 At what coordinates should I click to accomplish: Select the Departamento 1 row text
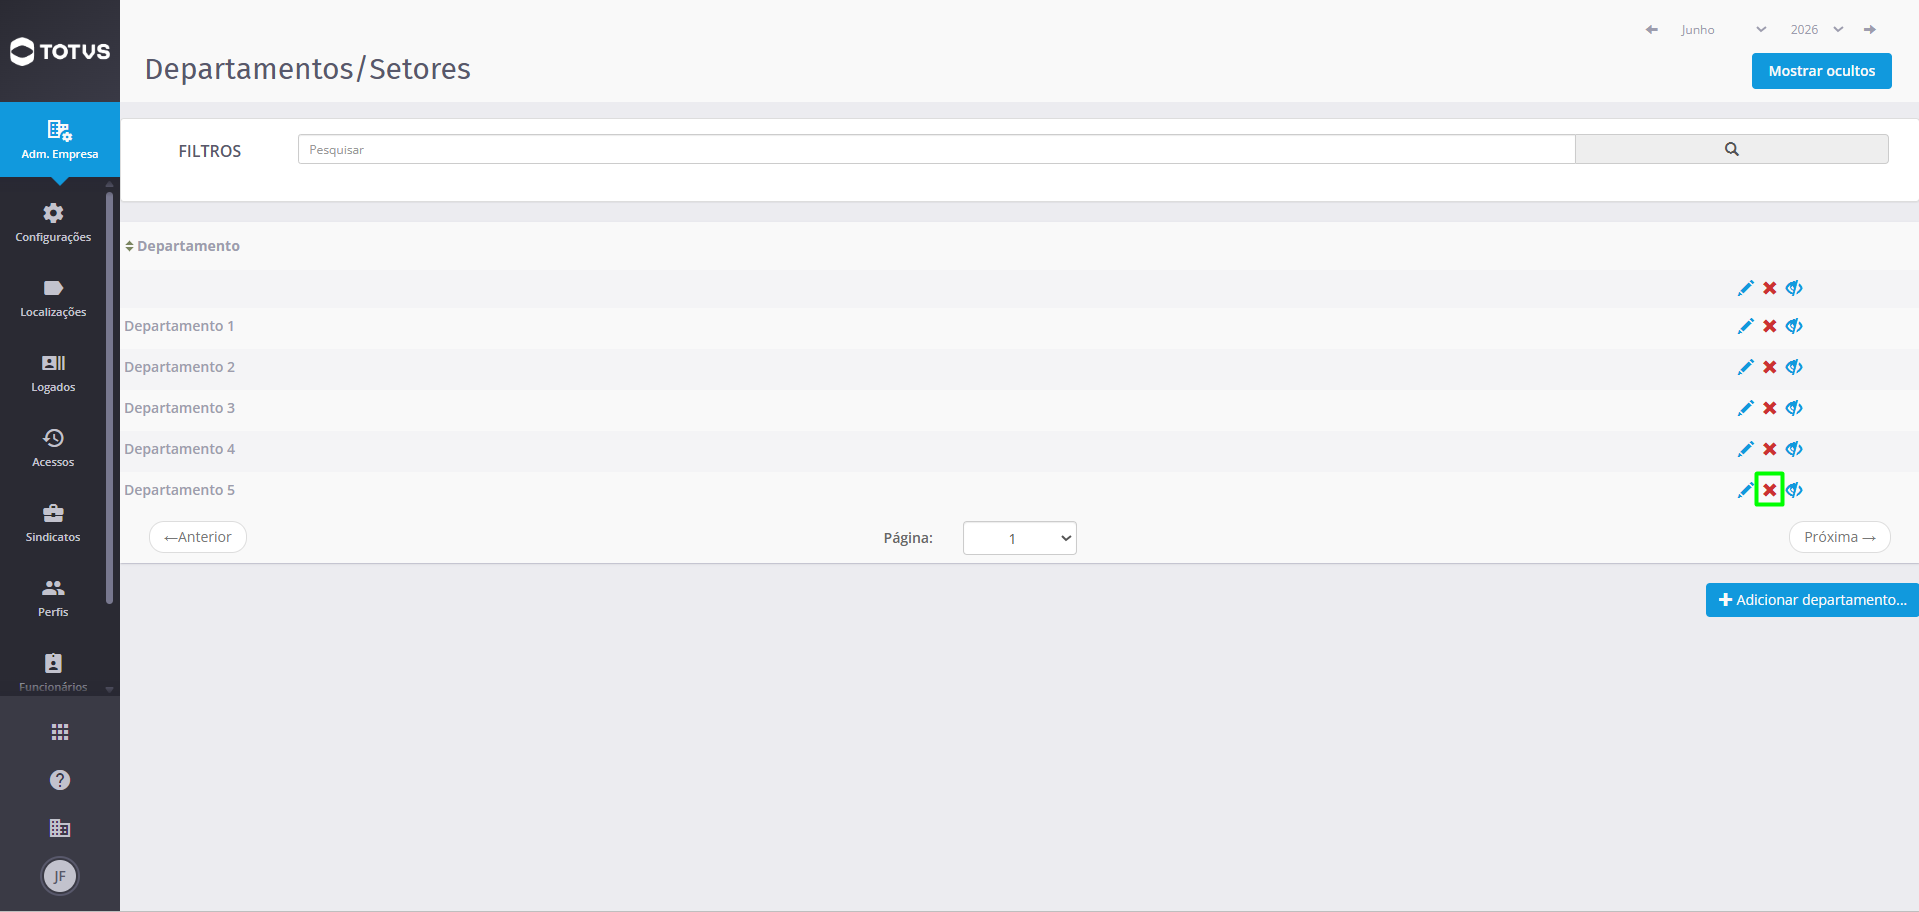click(179, 326)
